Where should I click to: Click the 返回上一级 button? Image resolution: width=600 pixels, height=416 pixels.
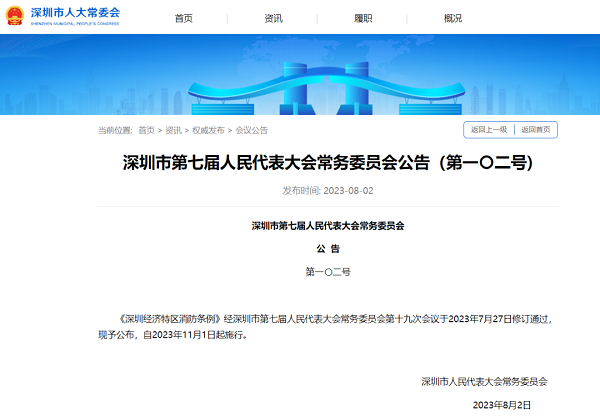click(489, 130)
